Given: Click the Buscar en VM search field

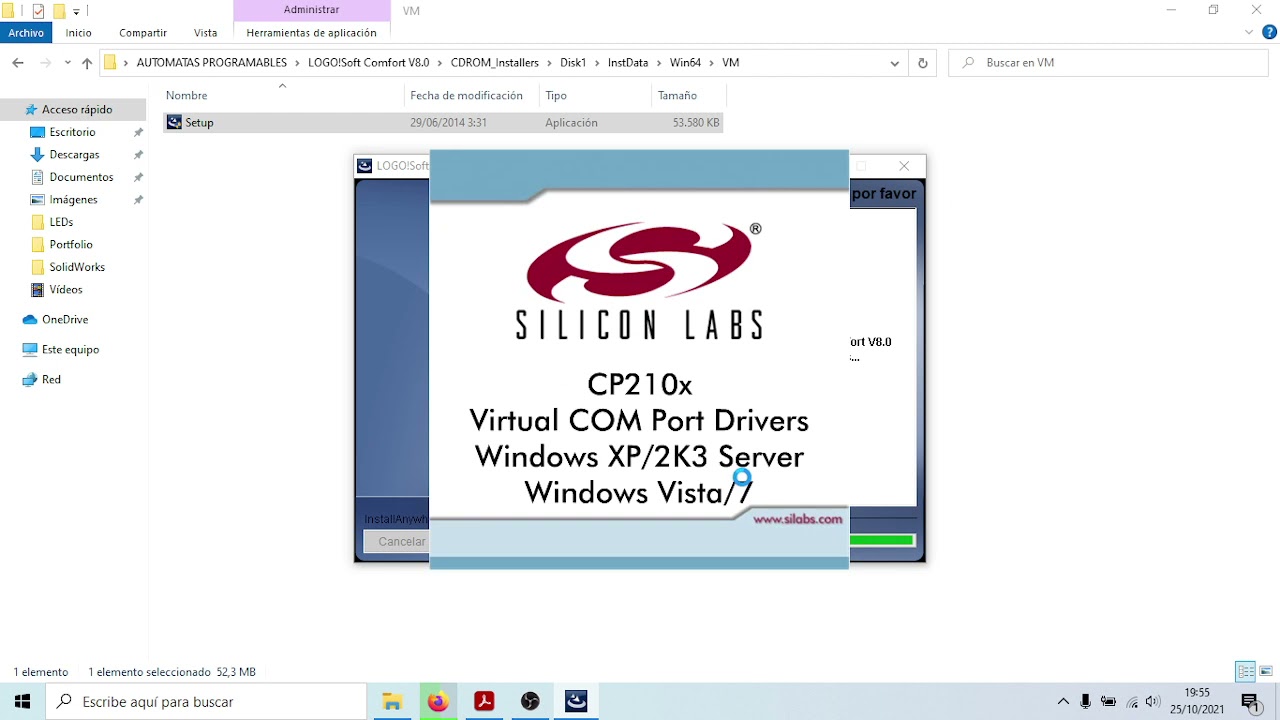Looking at the screenshot, I should click(x=1108, y=62).
